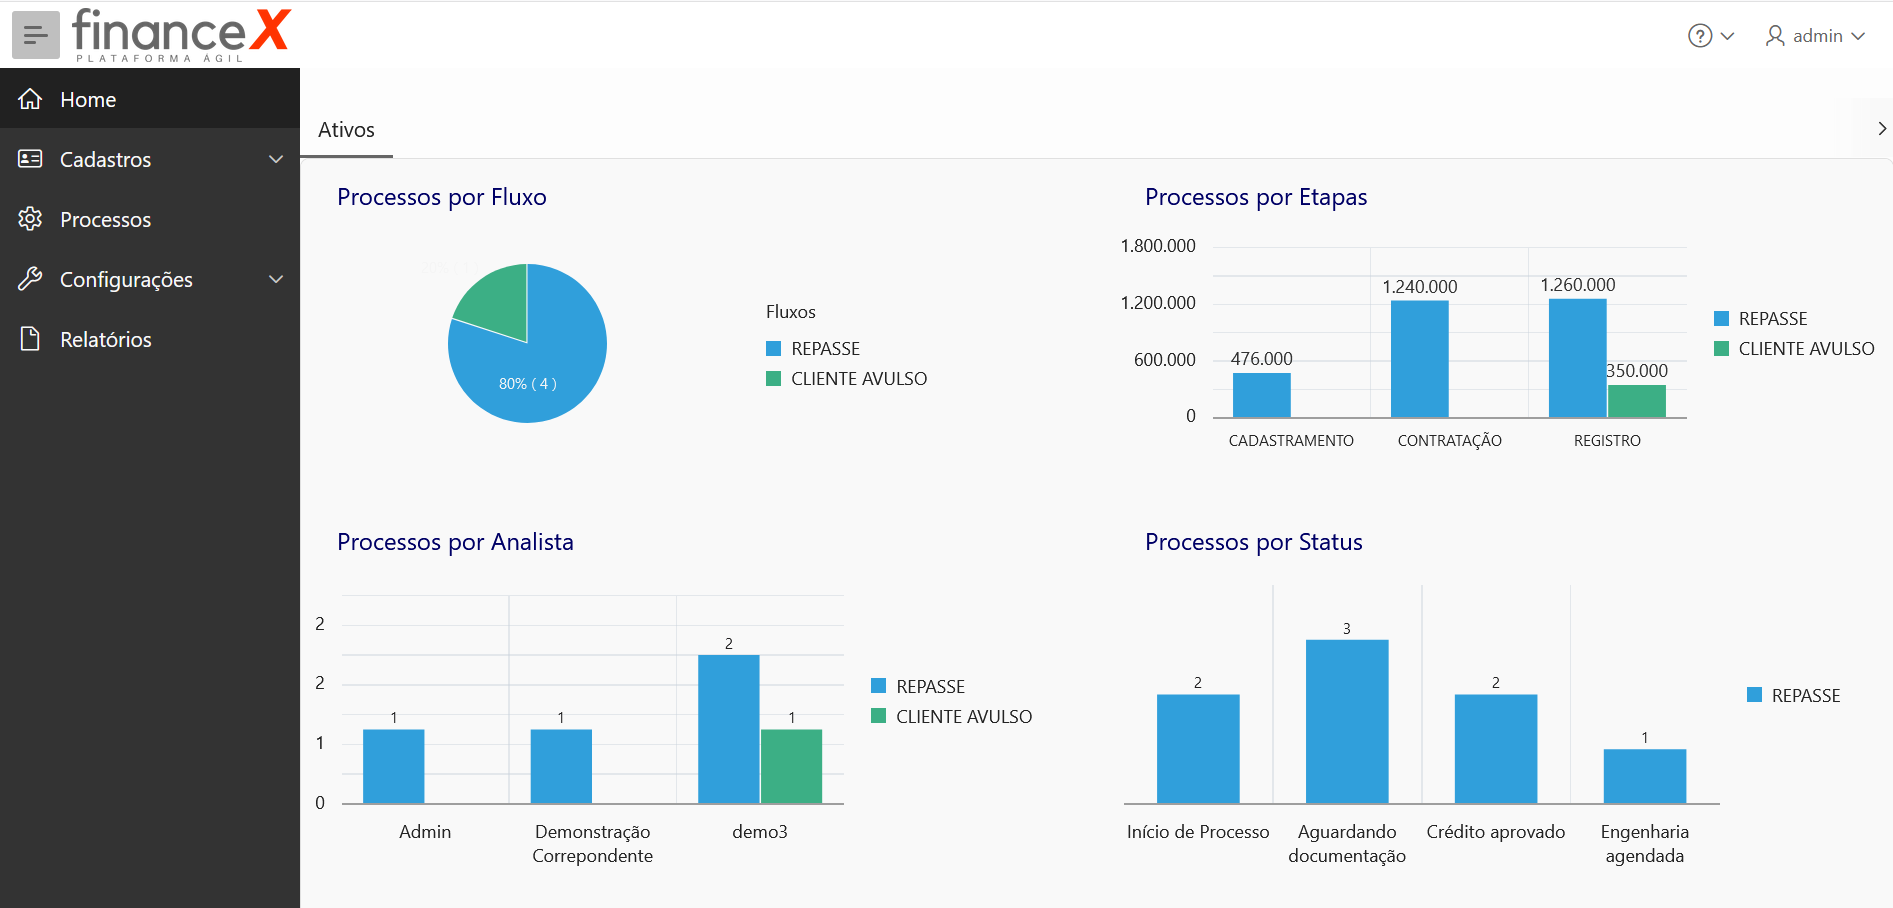Click CLIENTE AVULSO swatch in Fluxos legend

[773, 378]
